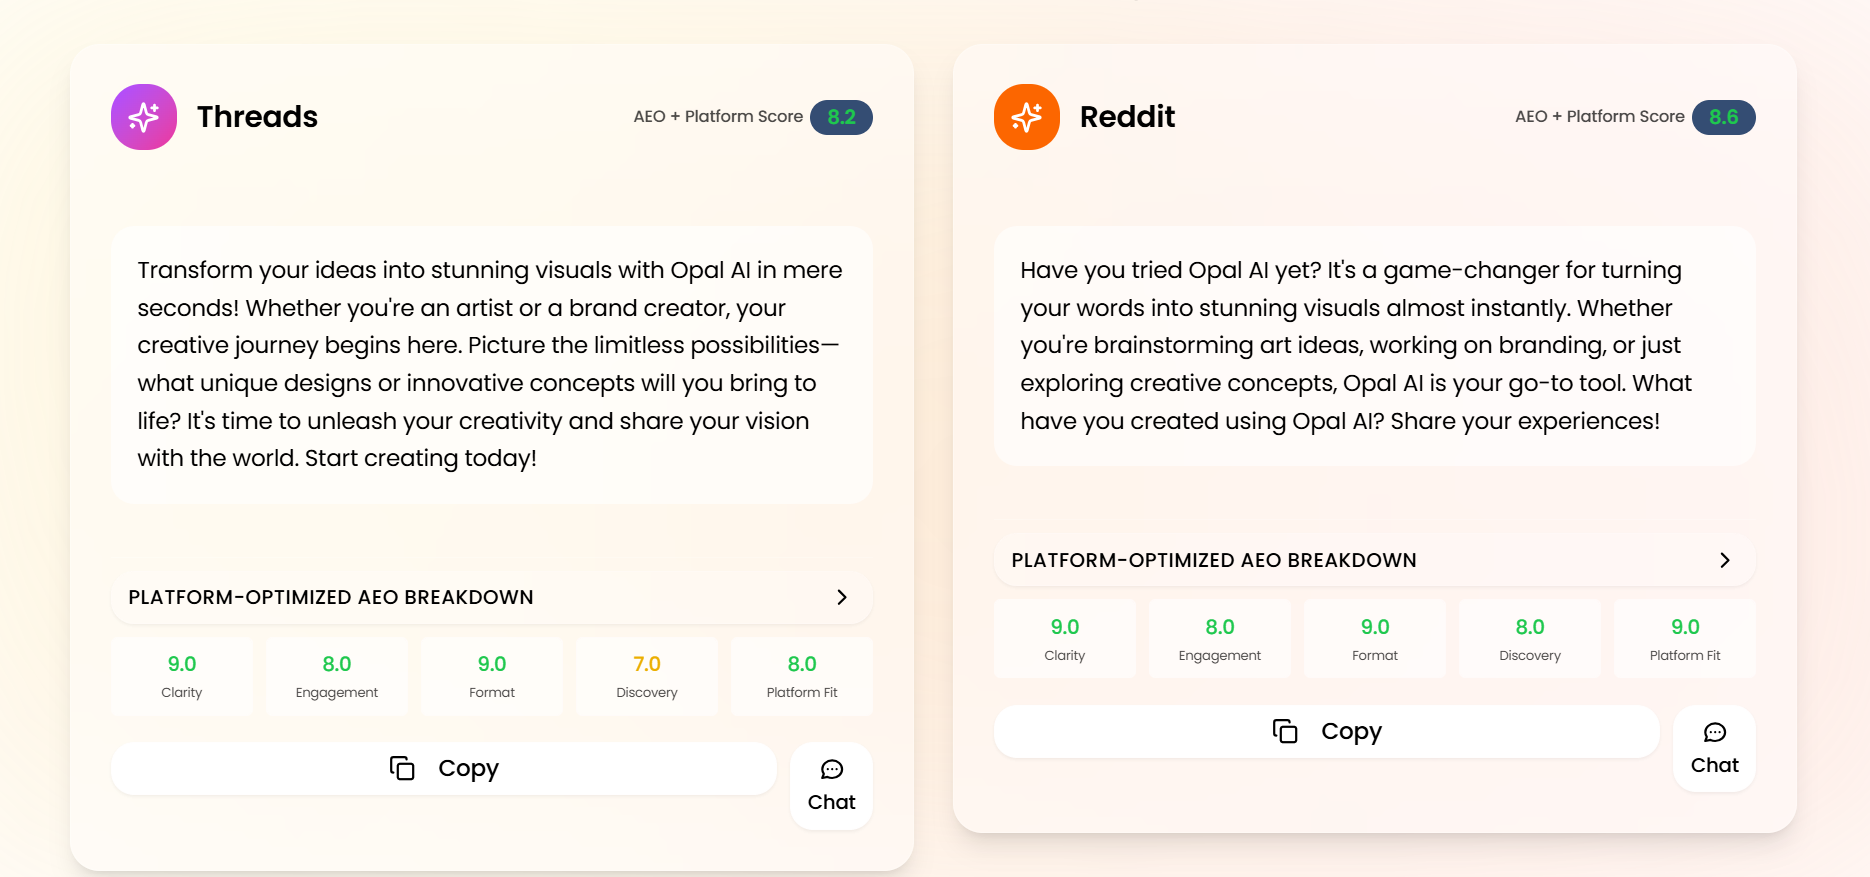The width and height of the screenshot is (1870, 877).
Task: Expand Threads AEO breakdown chevron
Action: tap(842, 597)
